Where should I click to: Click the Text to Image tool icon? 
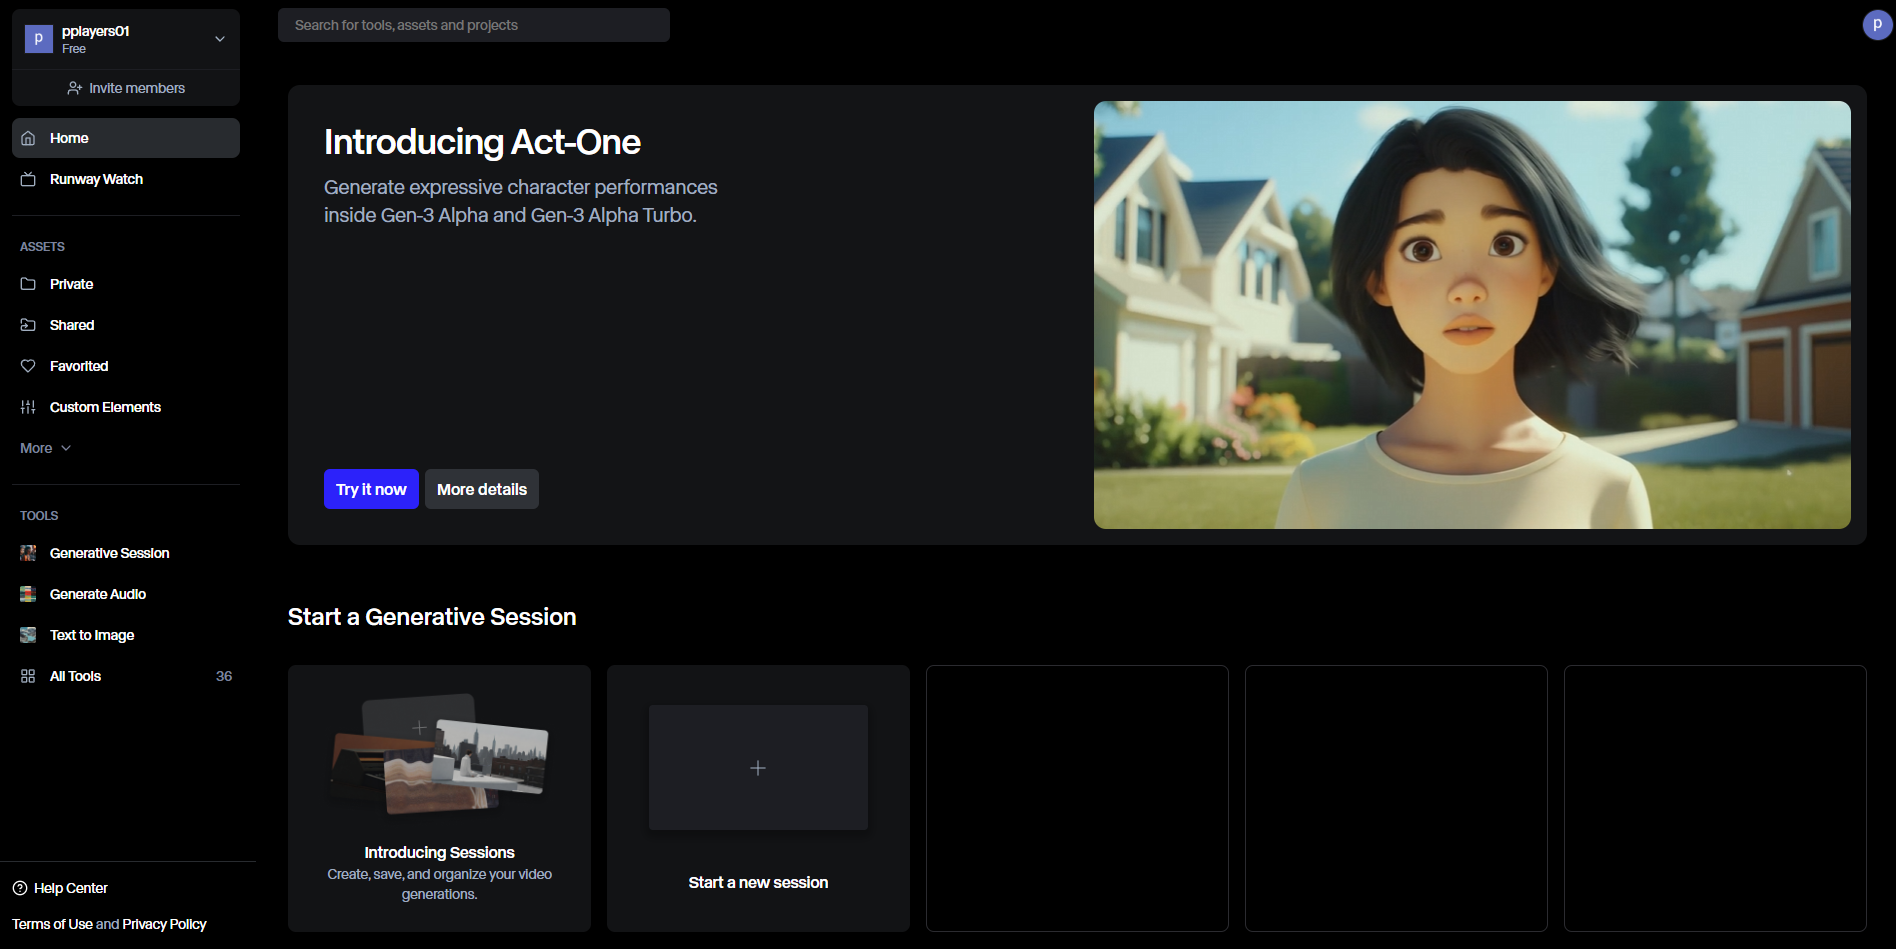(x=28, y=635)
